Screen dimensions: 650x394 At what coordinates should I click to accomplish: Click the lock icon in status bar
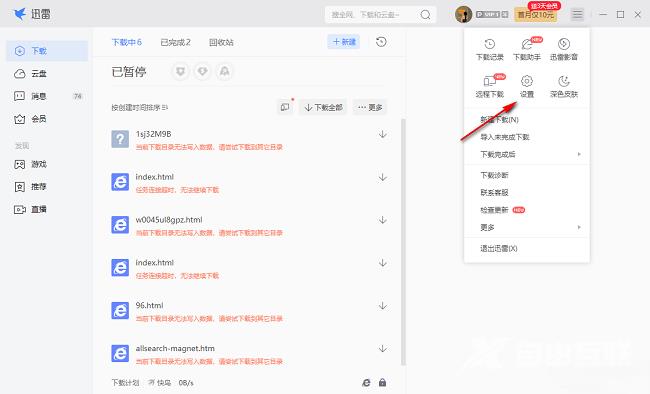[x=382, y=382]
